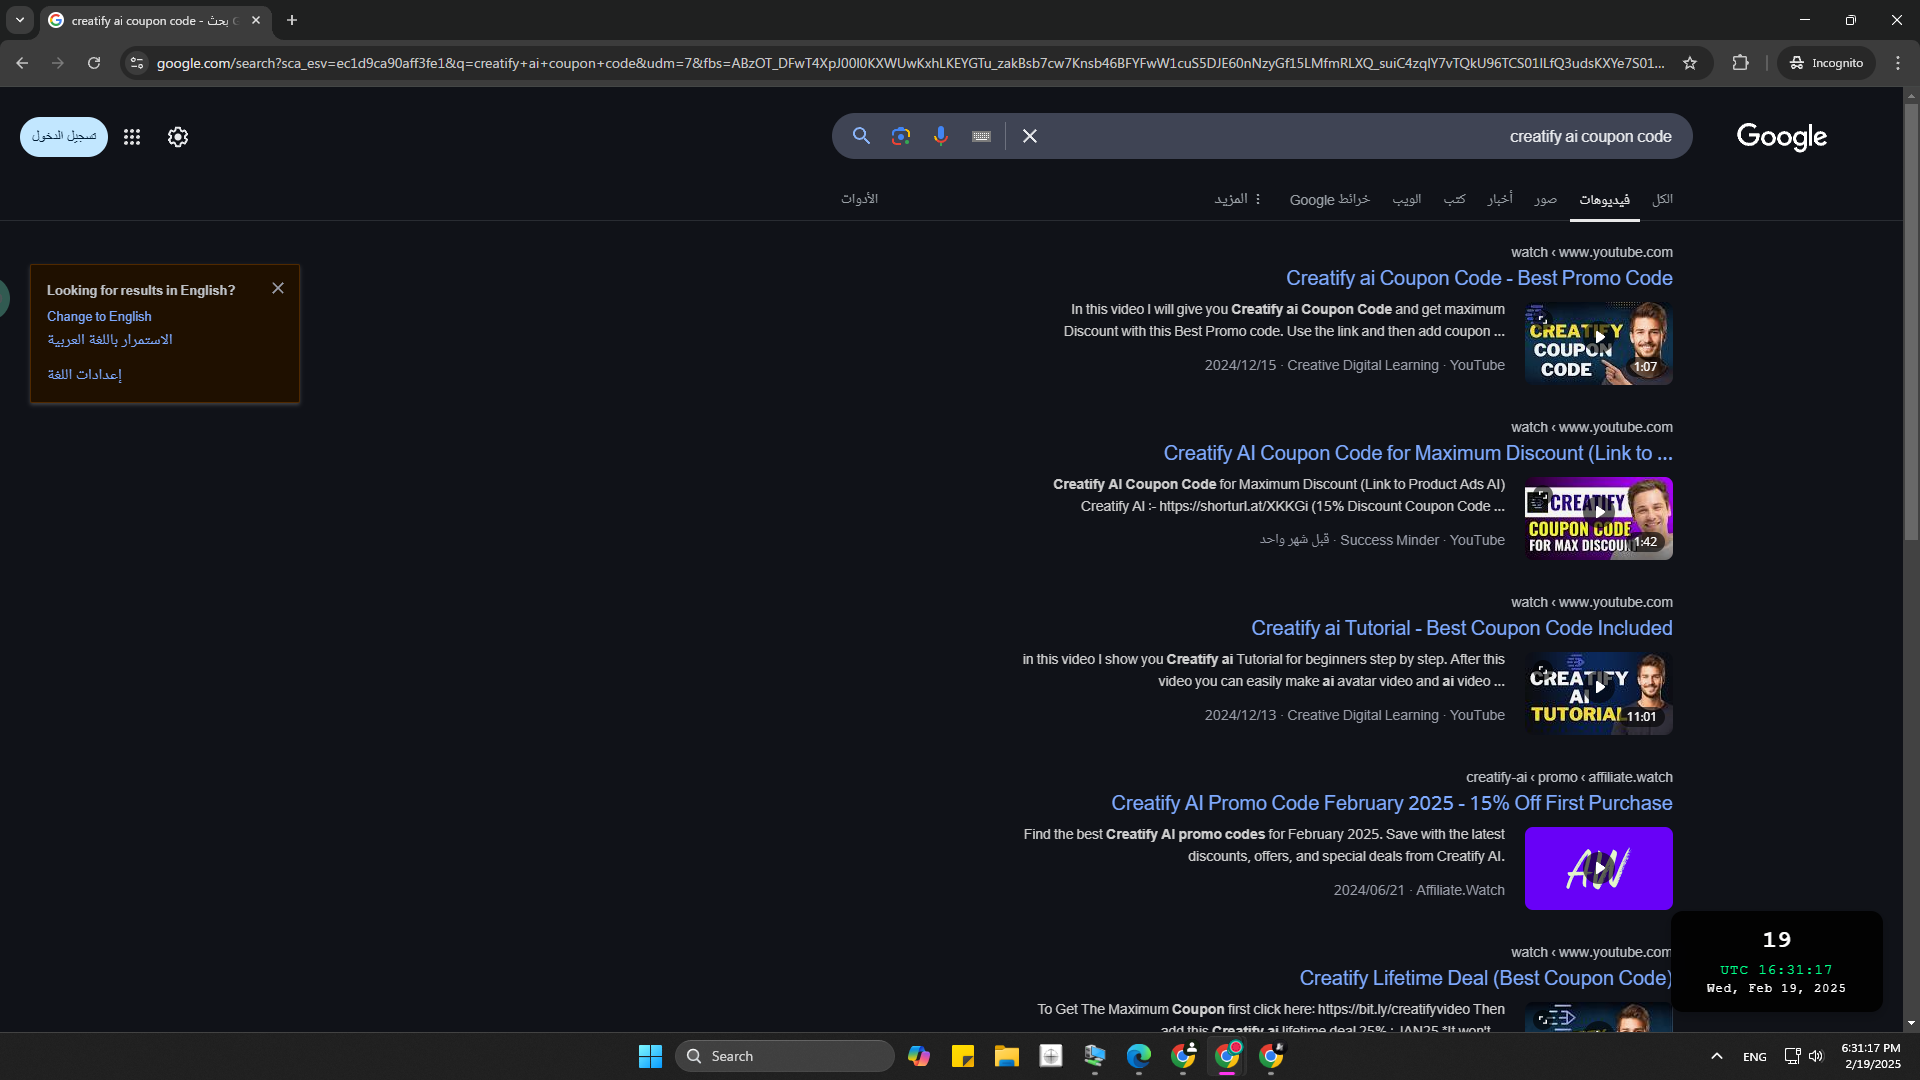Open the Chrome extensions puzzle icon
The image size is (1920, 1080).
(x=1740, y=63)
